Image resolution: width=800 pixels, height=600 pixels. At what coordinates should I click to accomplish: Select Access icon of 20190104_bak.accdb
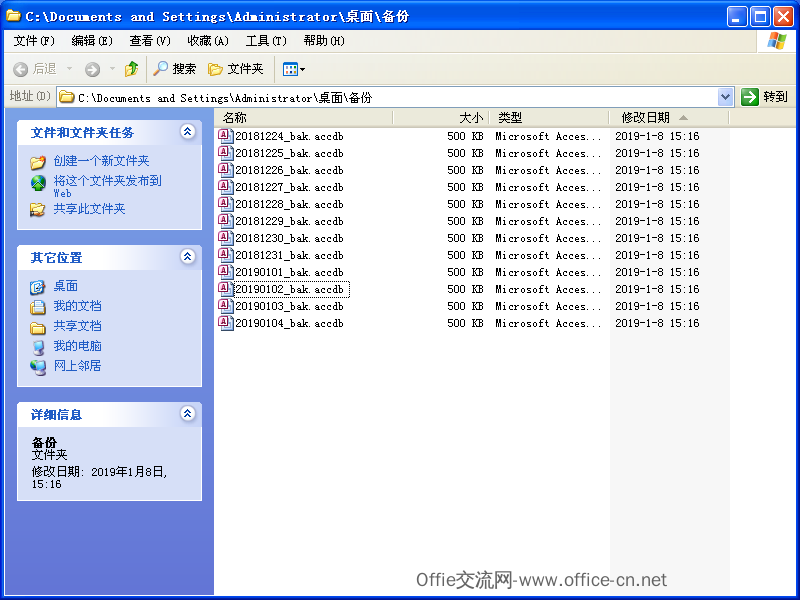pyautogui.click(x=225, y=323)
